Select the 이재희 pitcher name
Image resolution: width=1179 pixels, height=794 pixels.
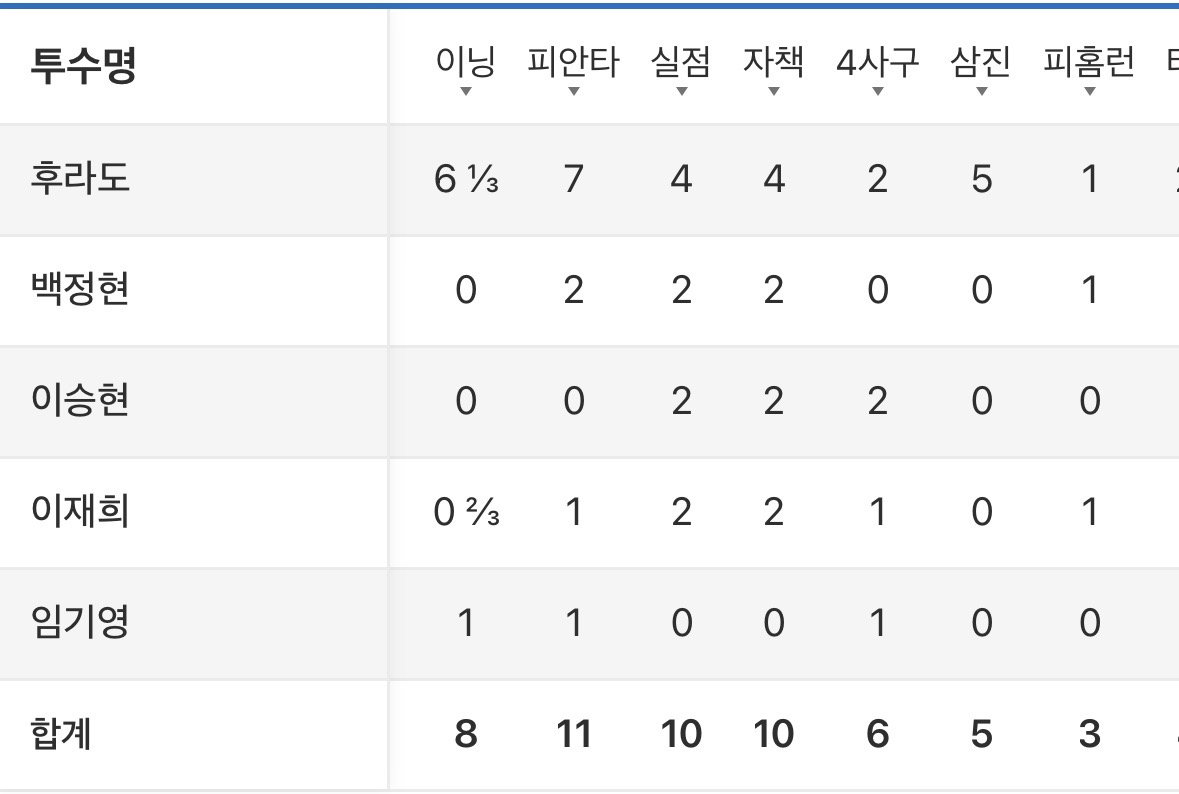(80, 511)
